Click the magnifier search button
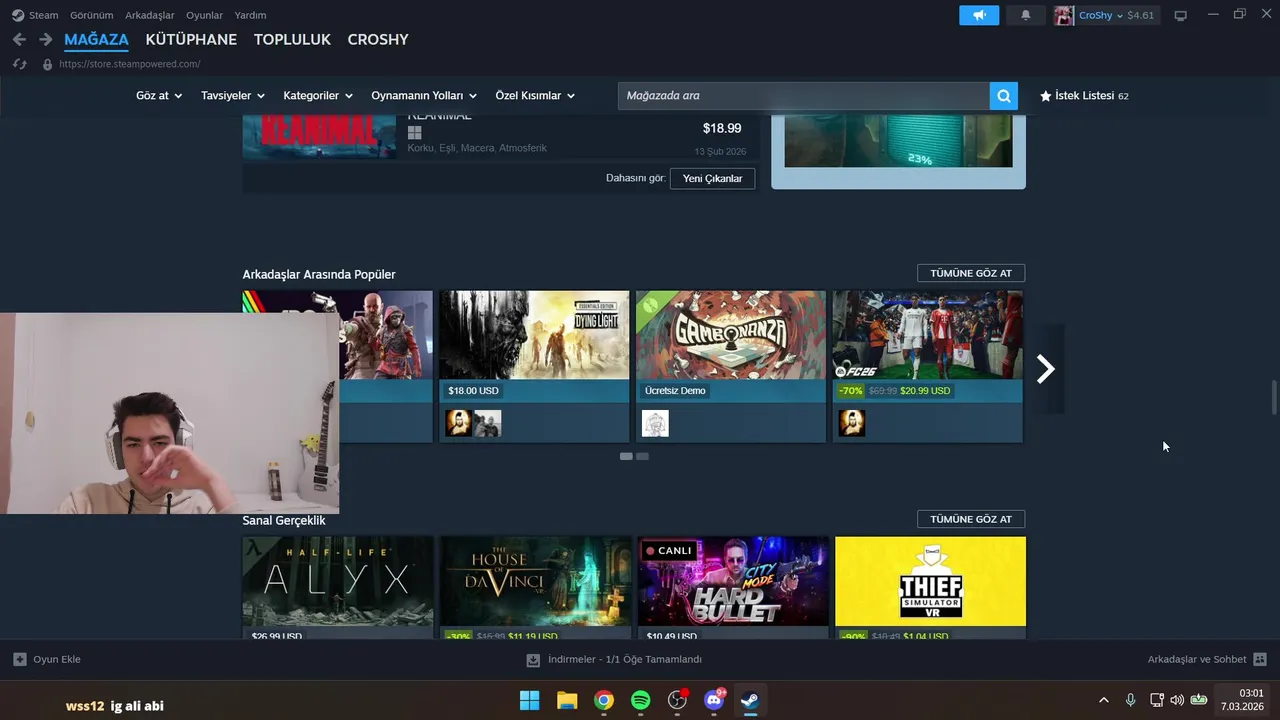Image resolution: width=1280 pixels, height=720 pixels. 1004,96
